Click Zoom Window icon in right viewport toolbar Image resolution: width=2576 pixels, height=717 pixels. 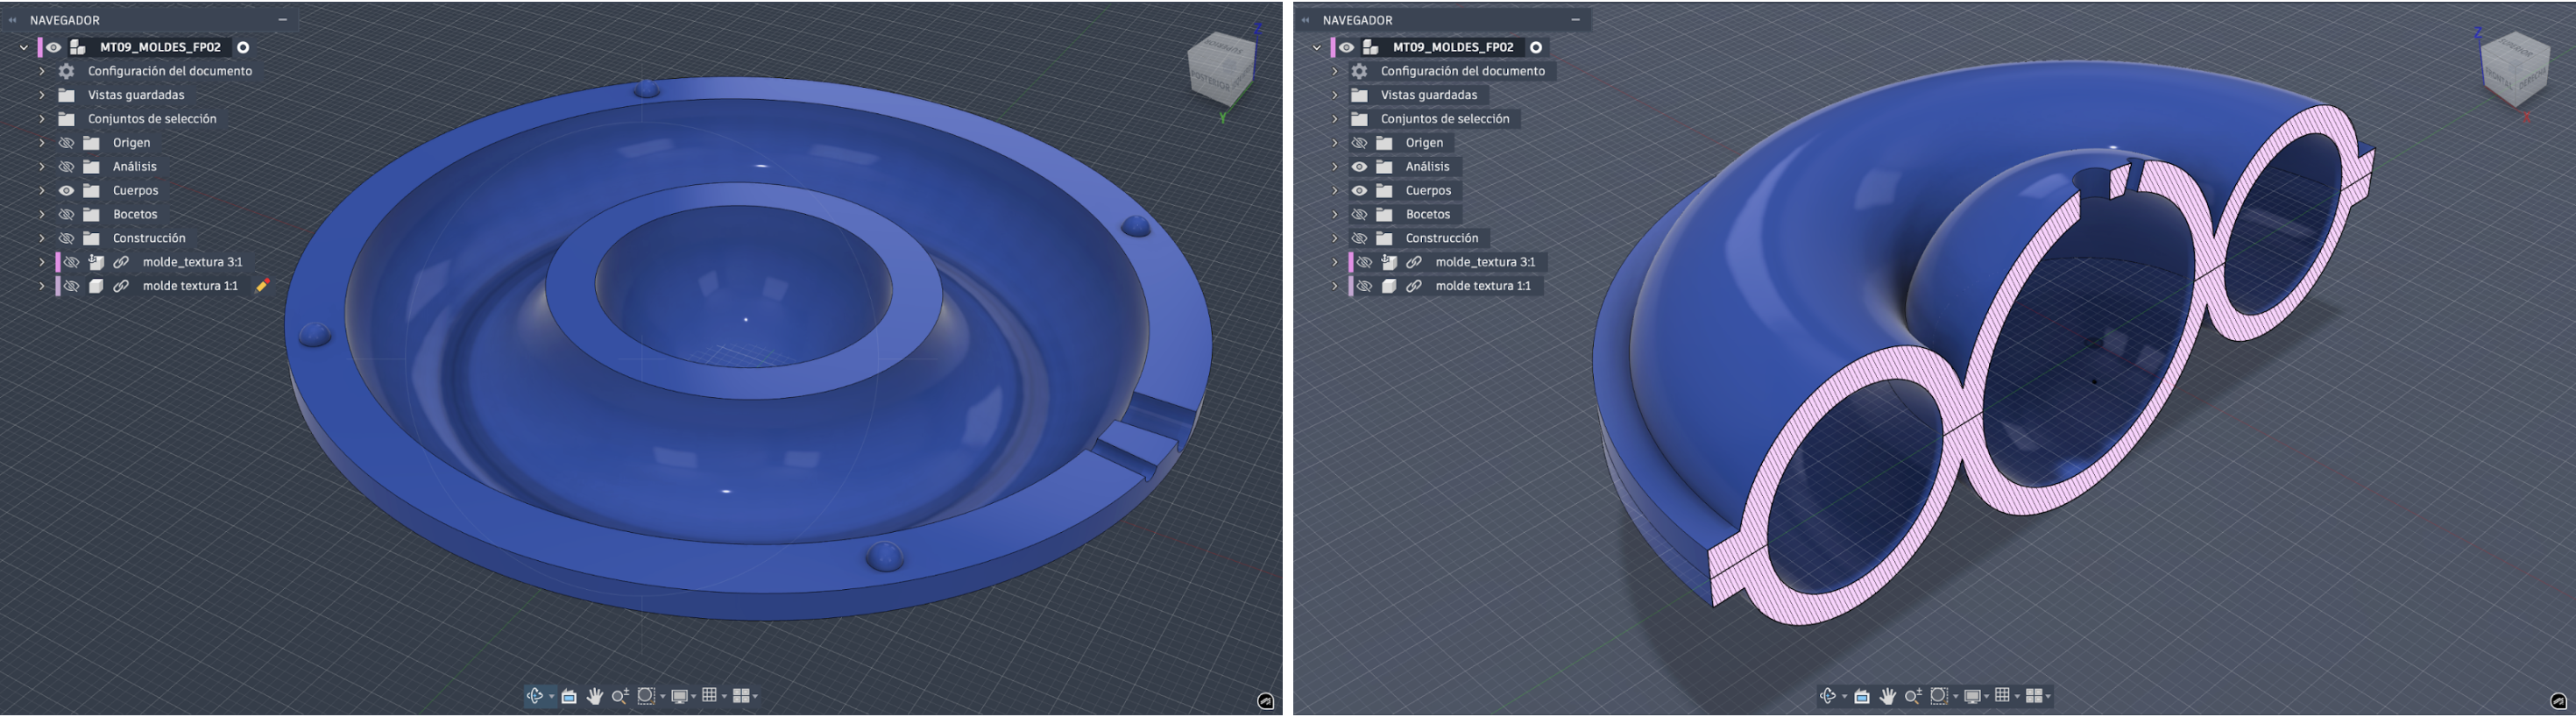[x=1939, y=696]
